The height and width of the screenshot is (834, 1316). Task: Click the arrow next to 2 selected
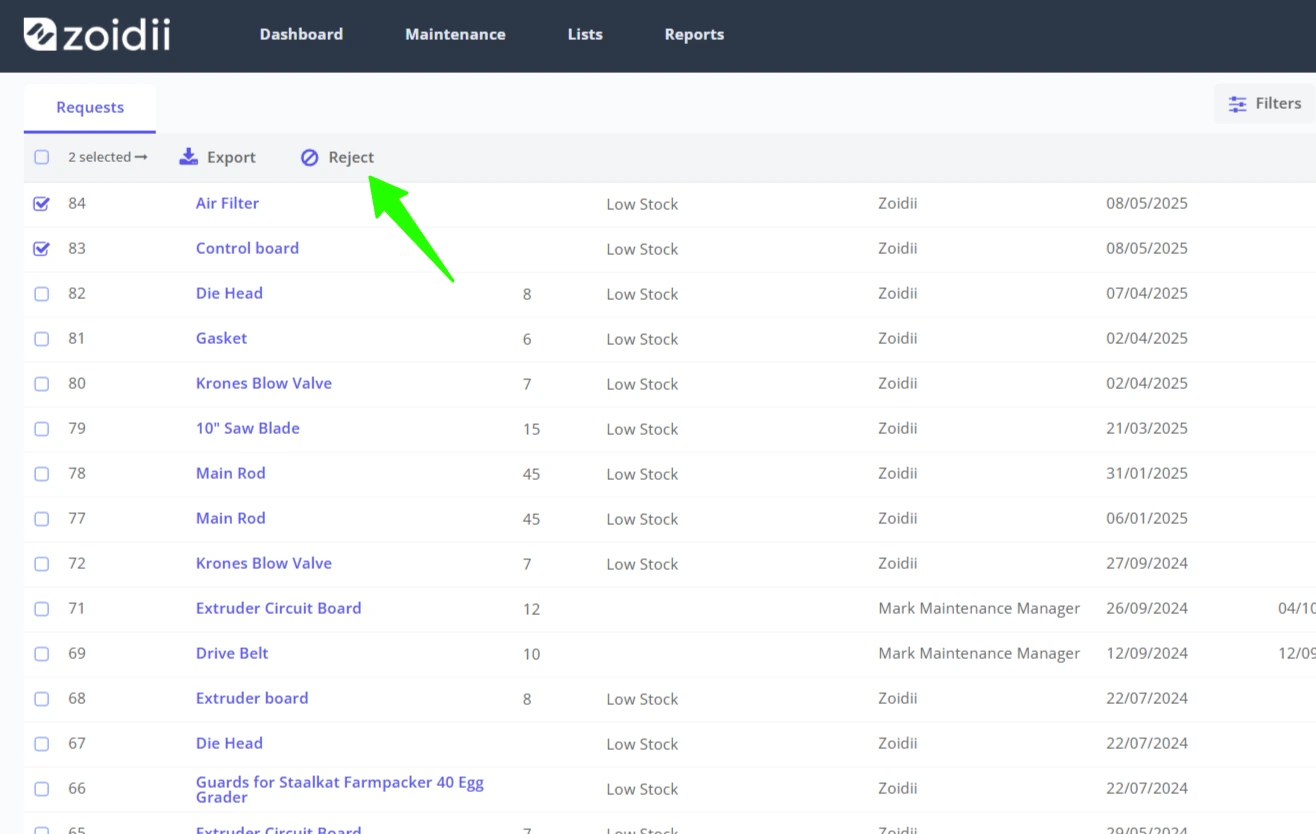coord(141,157)
